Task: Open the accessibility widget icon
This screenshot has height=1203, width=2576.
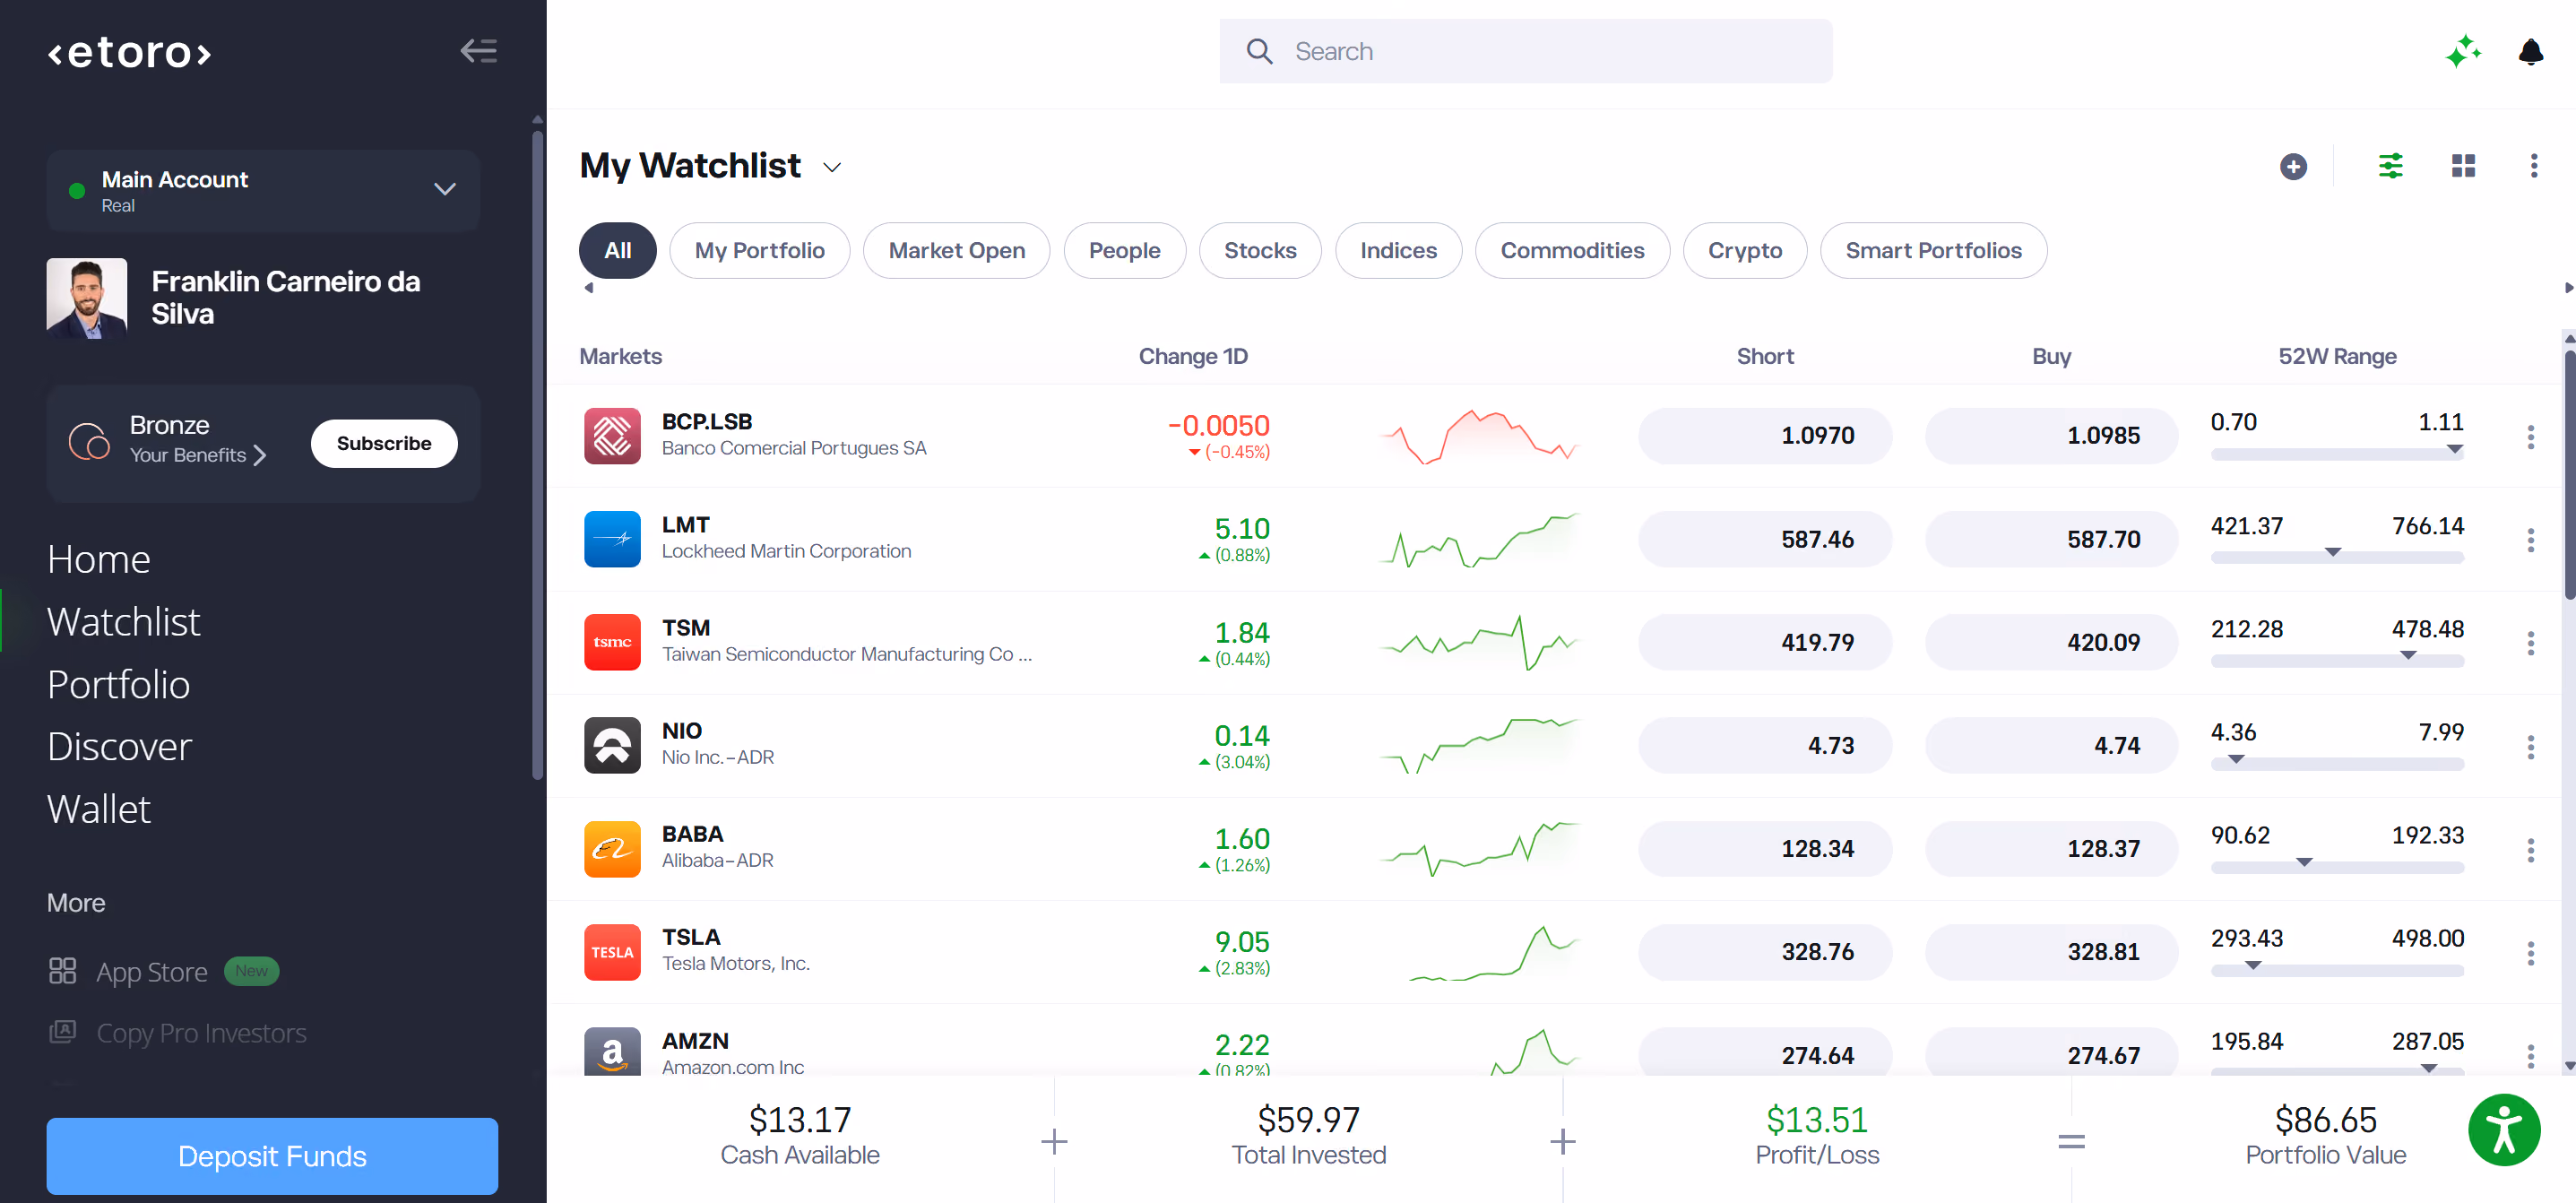Action: click(x=2503, y=1131)
